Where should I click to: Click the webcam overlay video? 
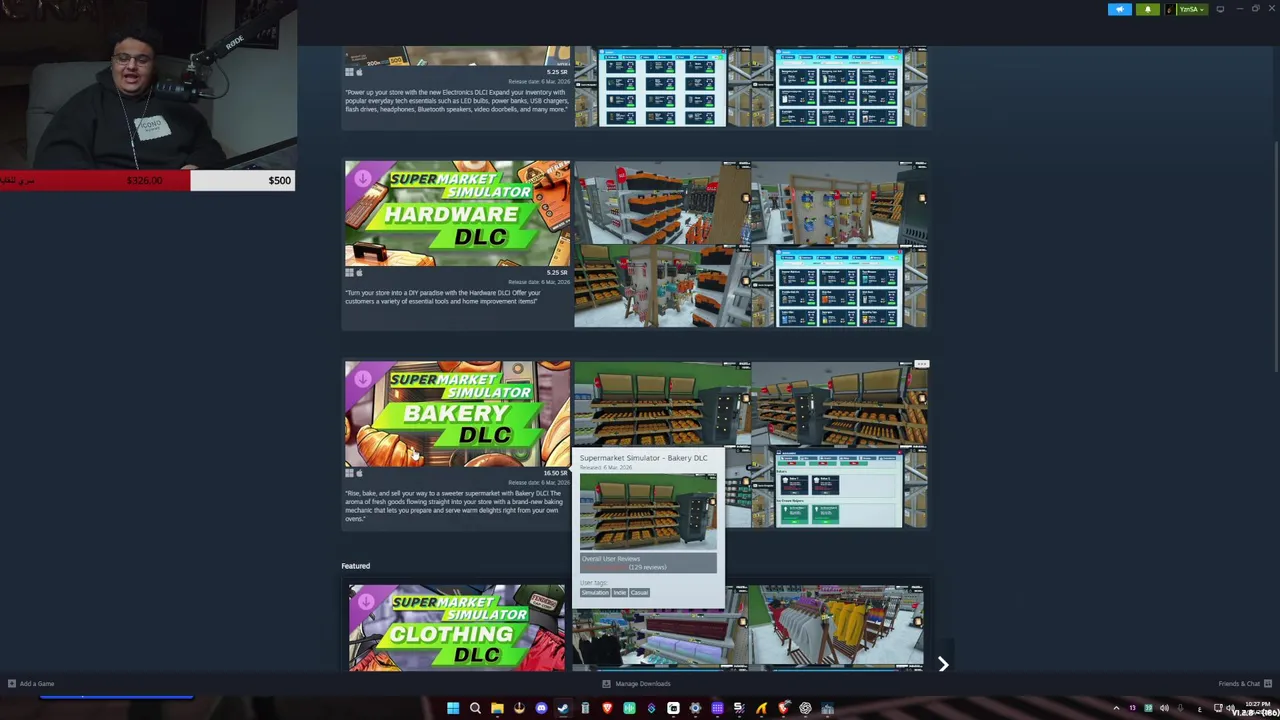tap(148, 85)
